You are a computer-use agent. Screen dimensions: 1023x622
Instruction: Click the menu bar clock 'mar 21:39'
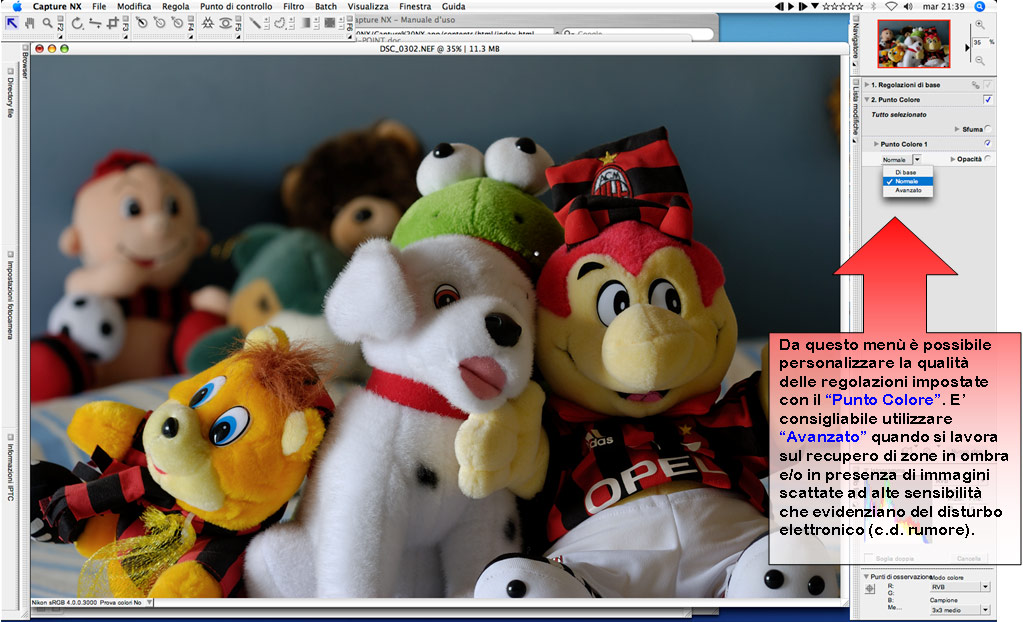coord(943,7)
